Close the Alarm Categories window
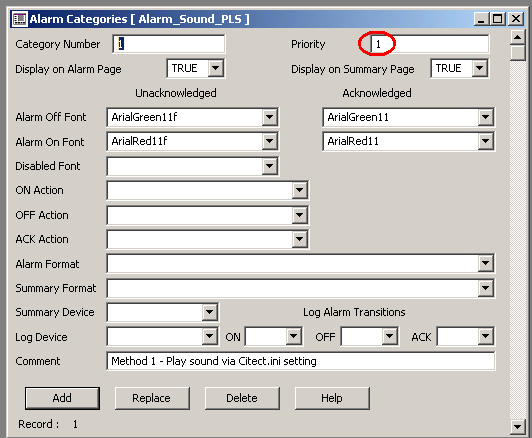Viewport: 532px width, 438px height. [516, 19]
